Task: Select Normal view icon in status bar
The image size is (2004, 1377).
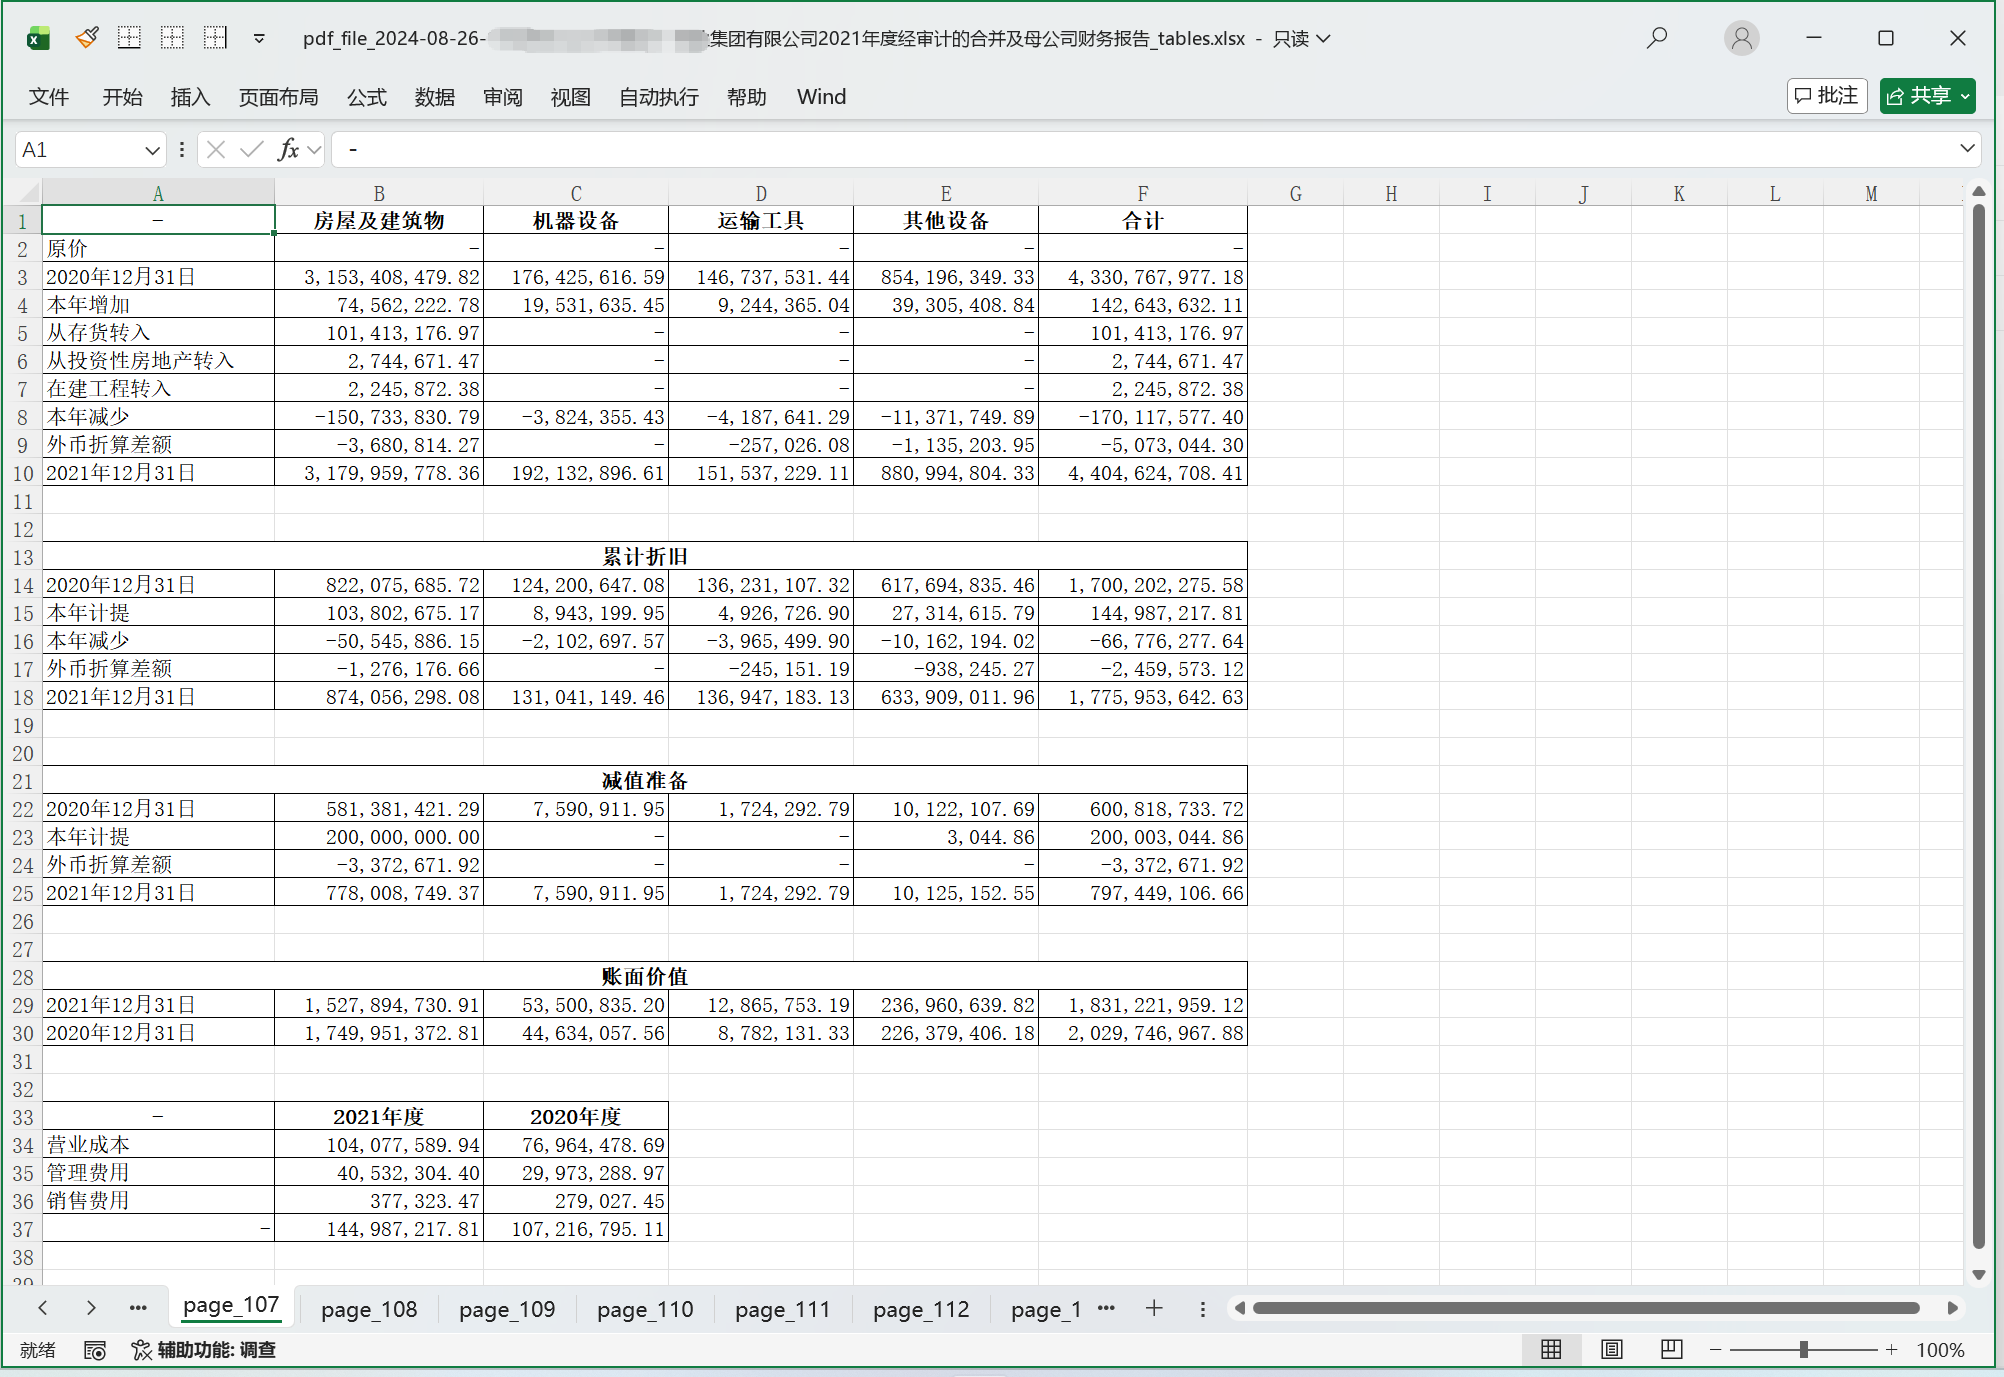Action: pyautogui.click(x=1551, y=1349)
